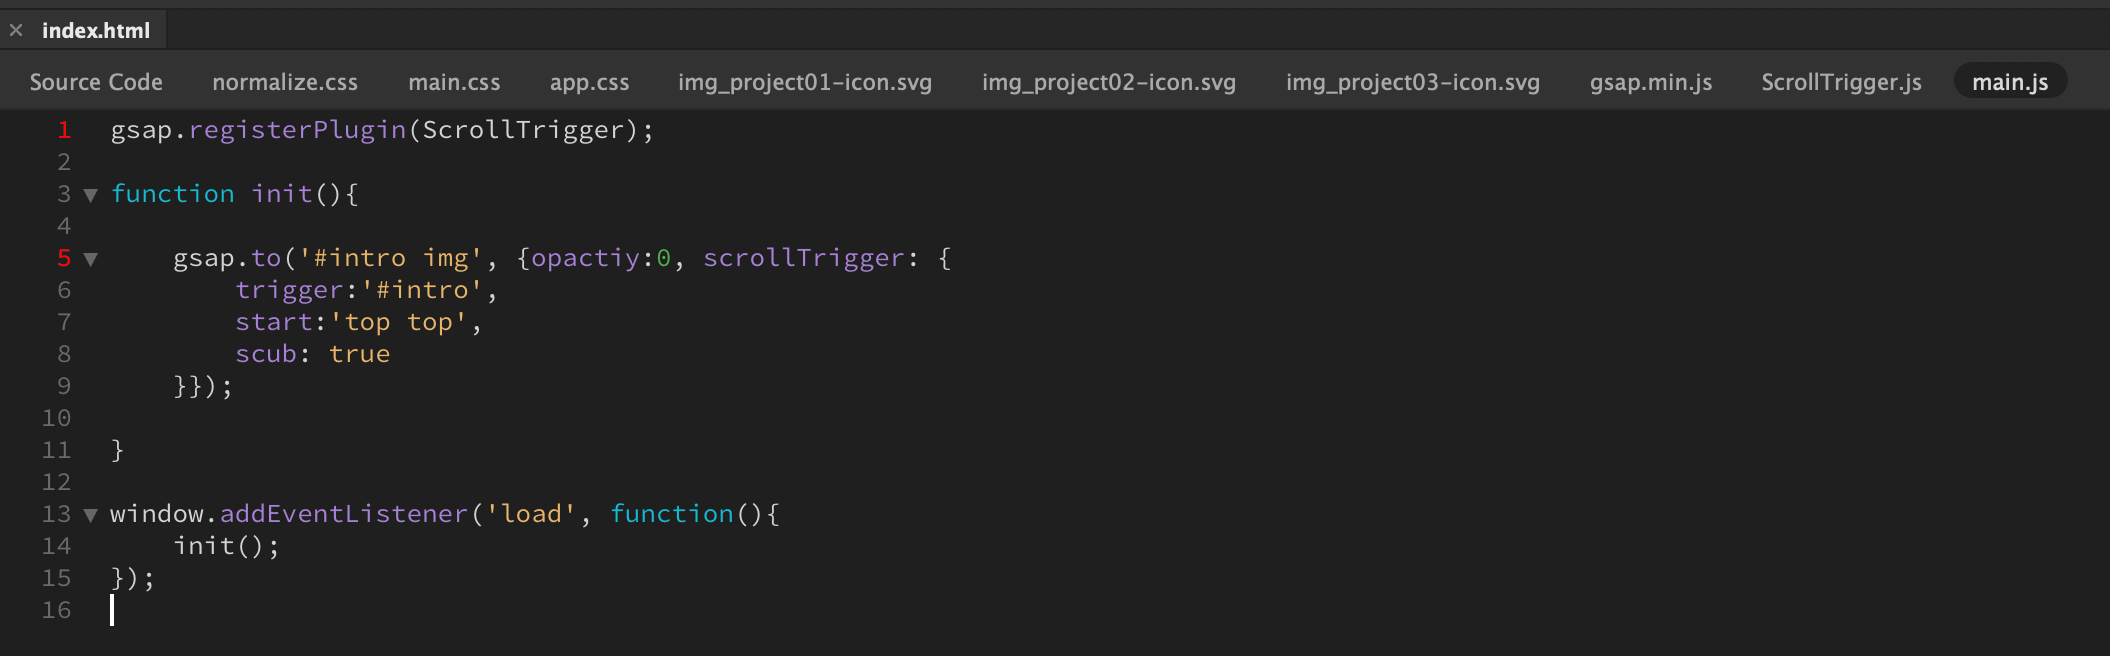Image resolution: width=2110 pixels, height=656 pixels.
Task: Collapse the load event listener fold
Action: pos(91,514)
